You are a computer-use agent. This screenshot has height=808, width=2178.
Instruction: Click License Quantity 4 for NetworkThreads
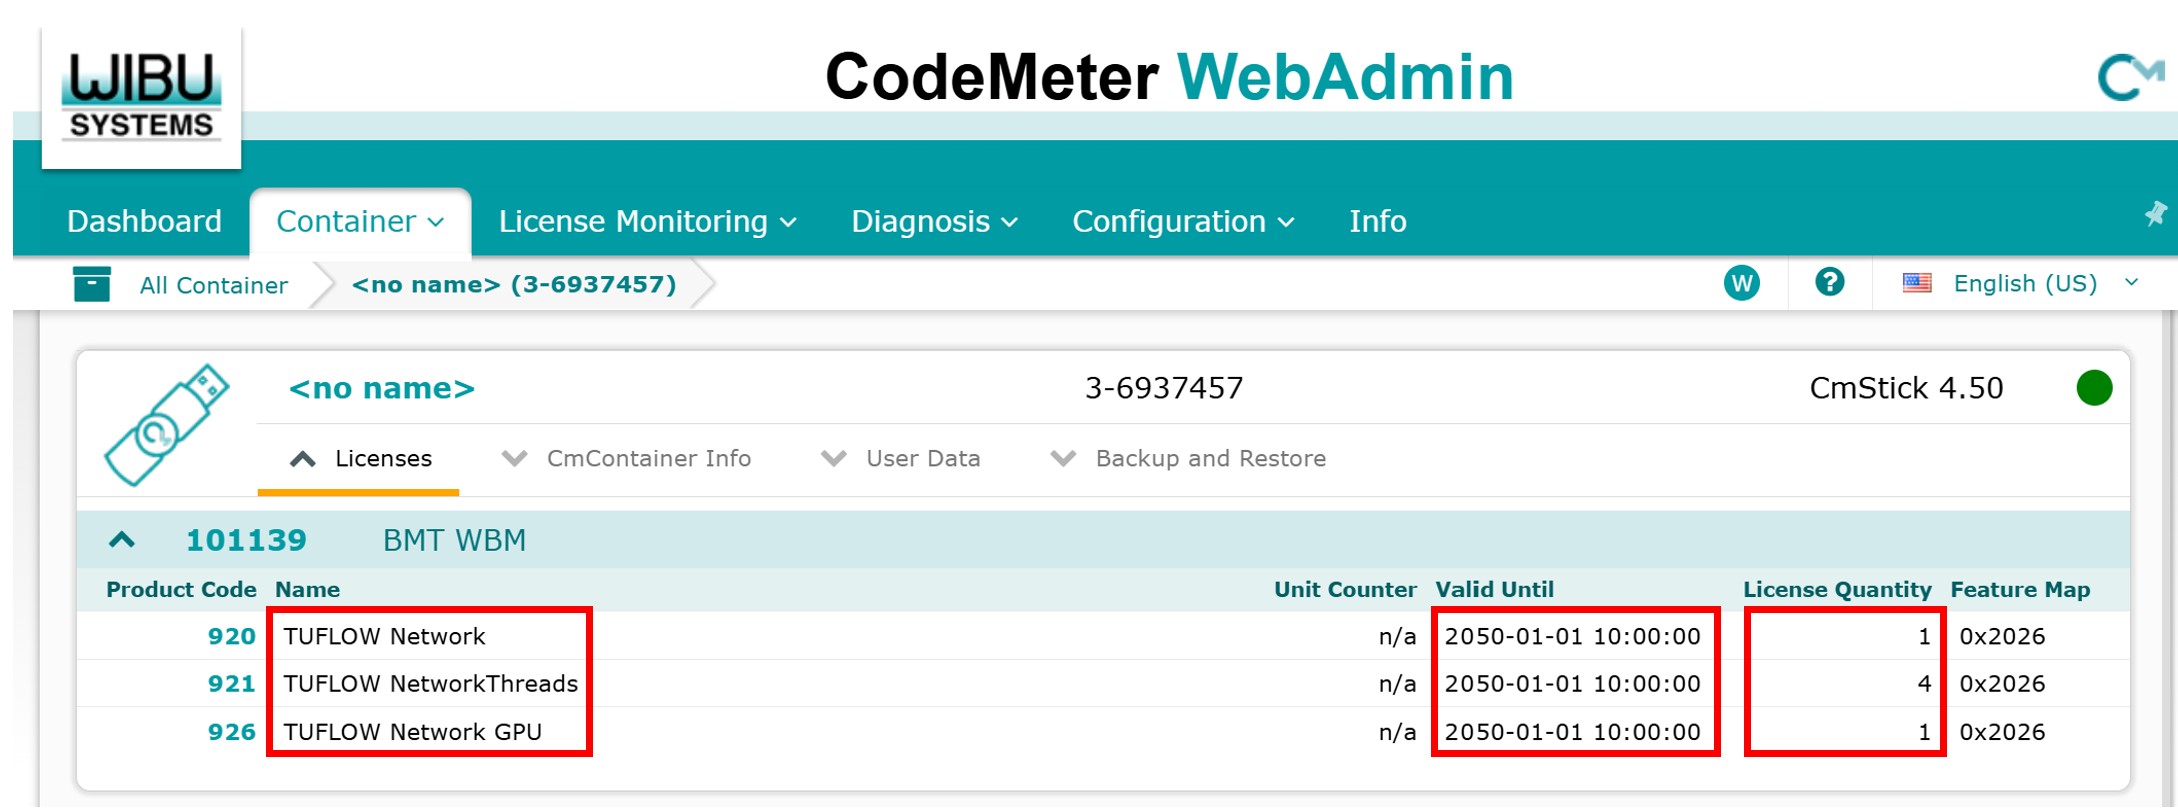click(x=1924, y=684)
